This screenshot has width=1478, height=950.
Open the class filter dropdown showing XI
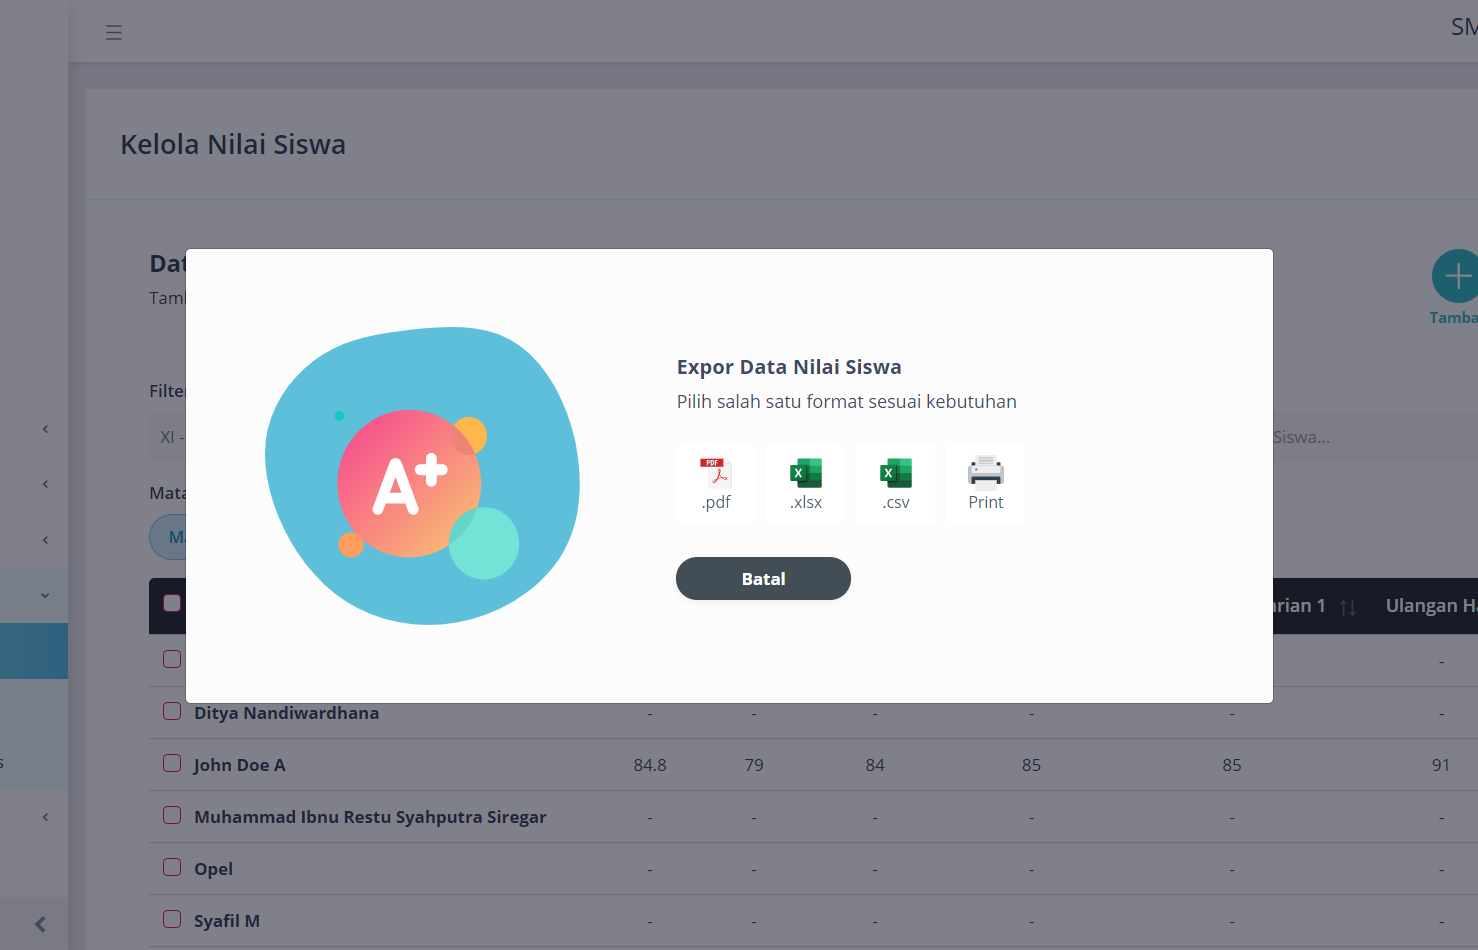click(x=169, y=437)
